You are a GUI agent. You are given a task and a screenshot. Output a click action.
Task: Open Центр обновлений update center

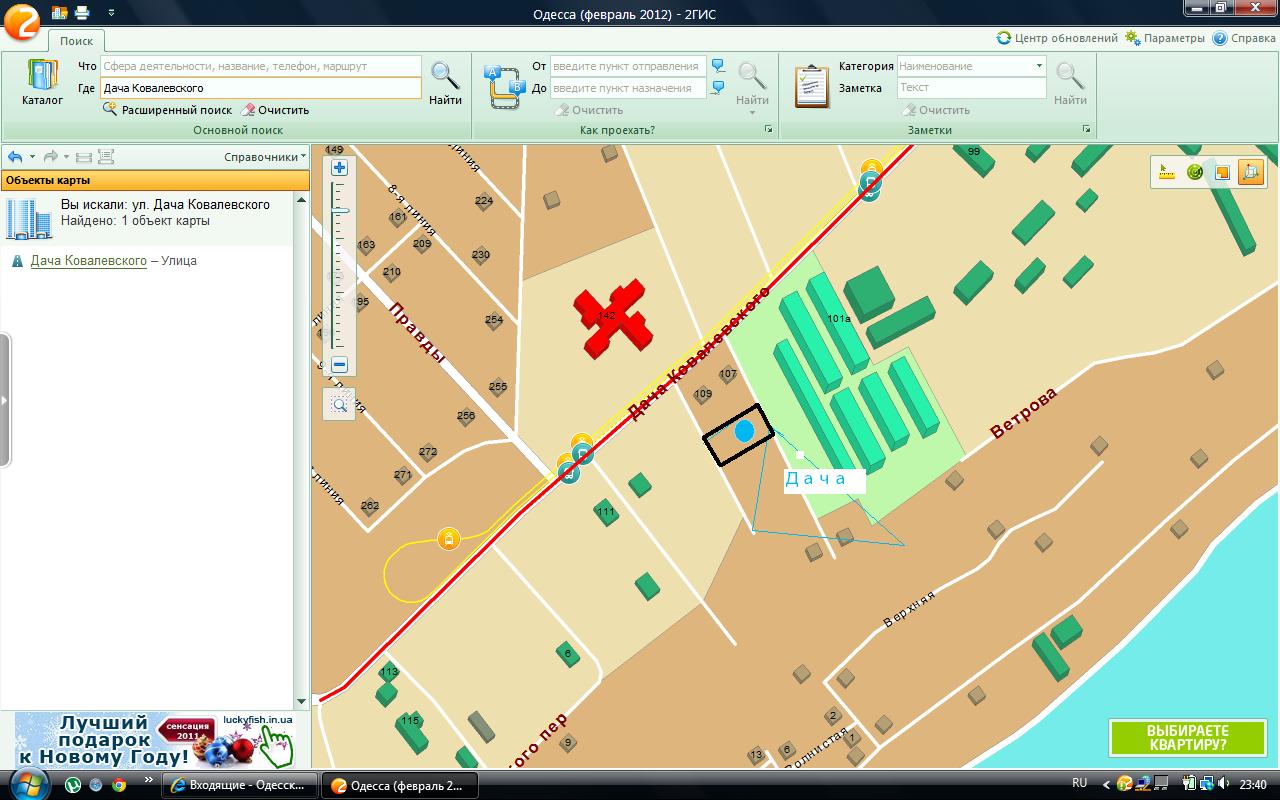1057,38
